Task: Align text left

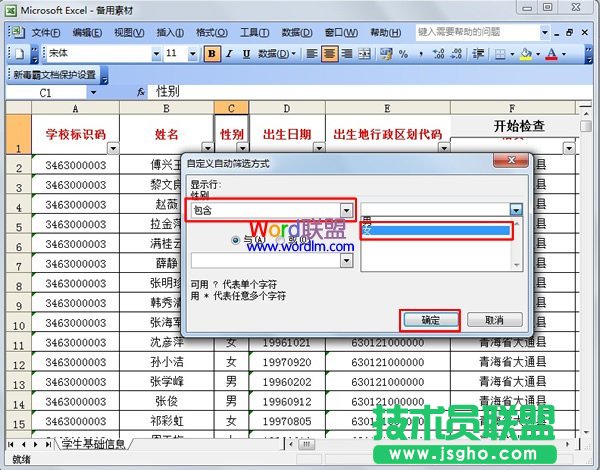Action: click(x=312, y=54)
